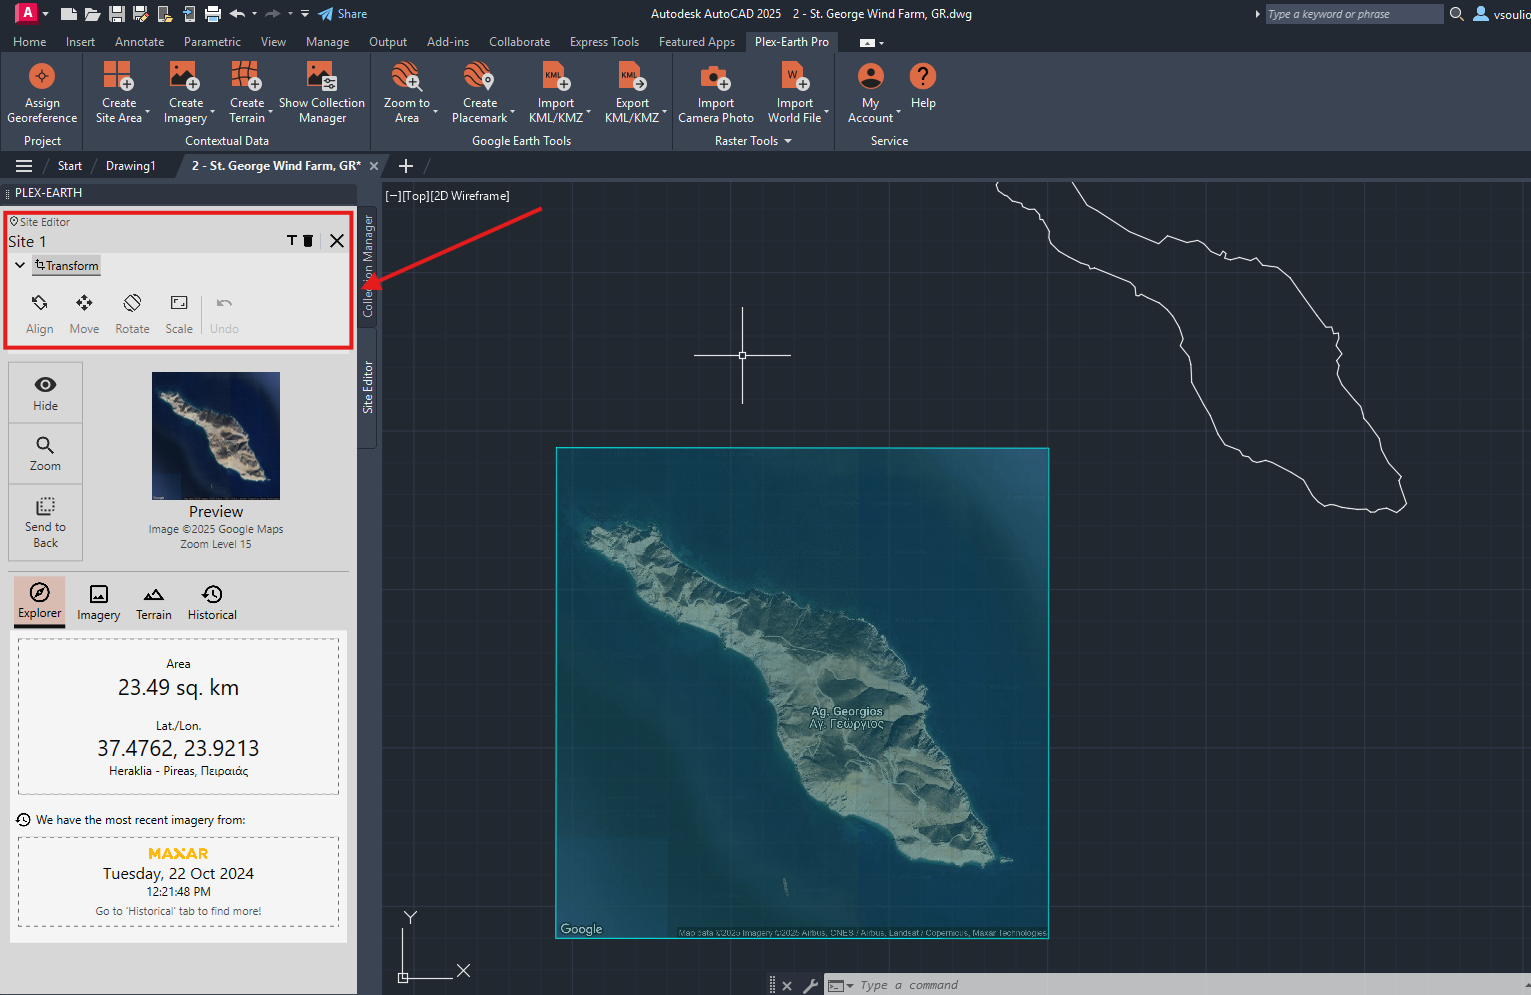The image size is (1531, 995).
Task: Open the Site Editor side tab
Action: pos(367,387)
